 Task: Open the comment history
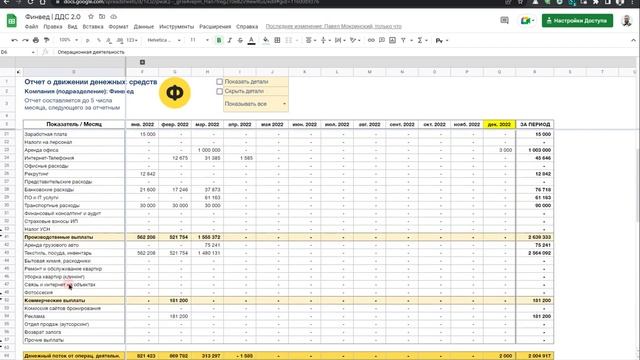(504, 20)
